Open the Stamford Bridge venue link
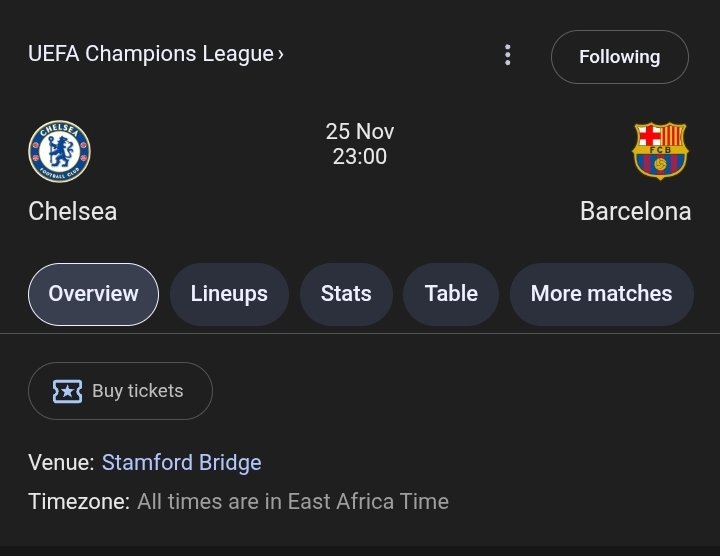The image size is (720, 556). pyautogui.click(x=181, y=462)
